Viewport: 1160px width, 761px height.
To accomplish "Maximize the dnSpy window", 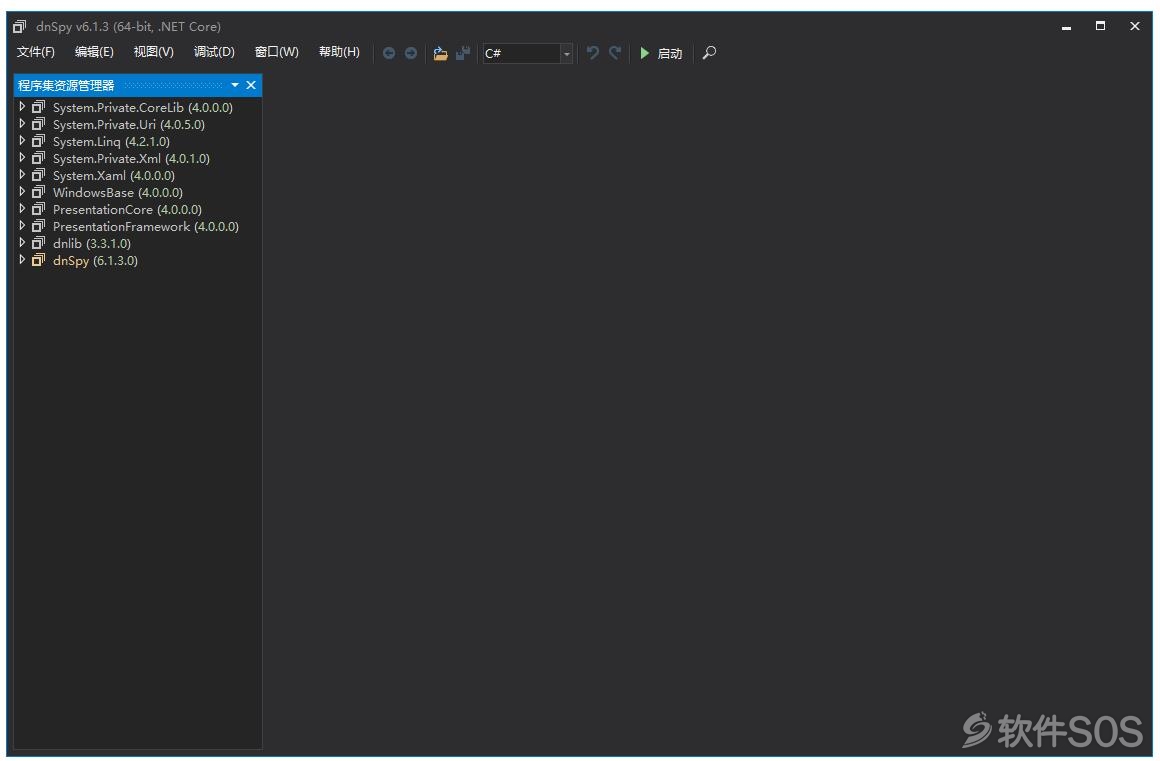I will (1100, 26).
